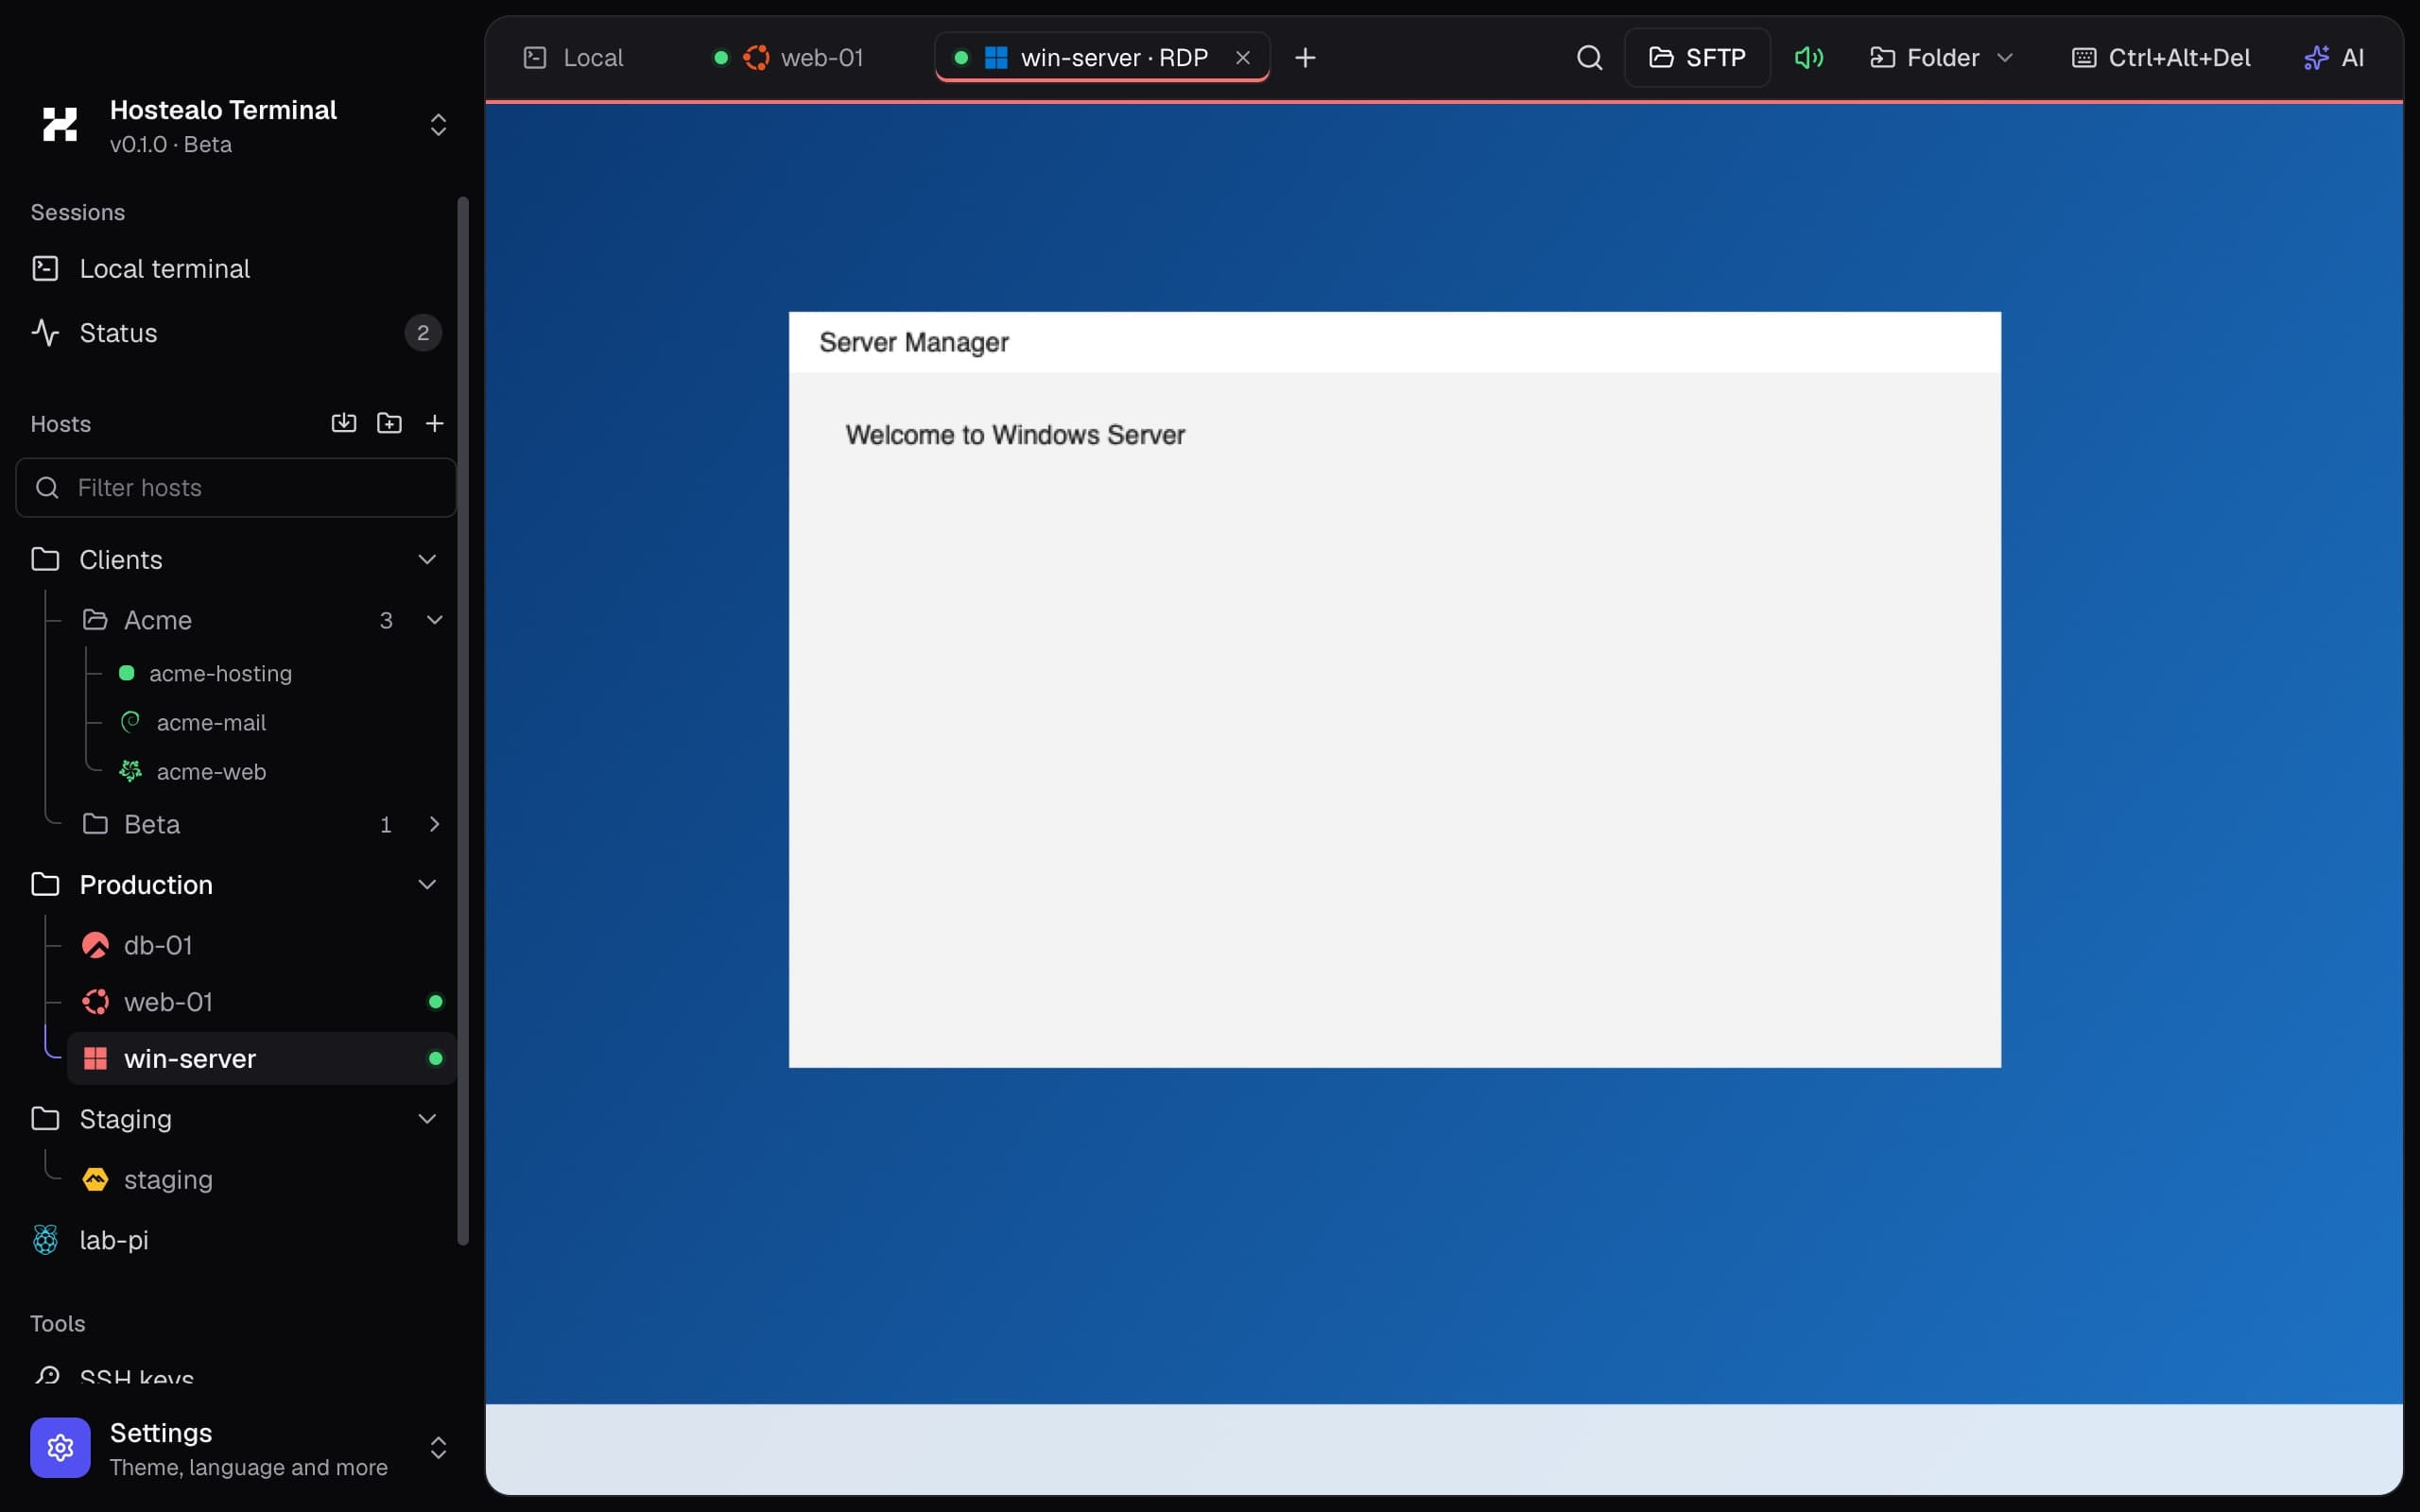Click the web-01 Ubuntu icon in sidebar
Viewport: 2420px width, 1512px height.
point(95,1002)
